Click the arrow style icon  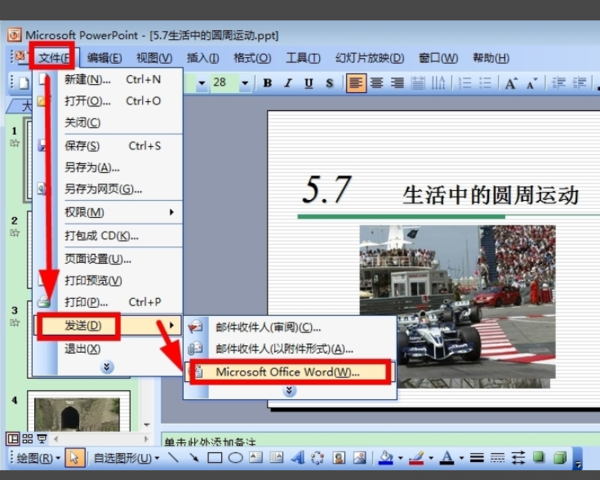[x=518, y=458]
